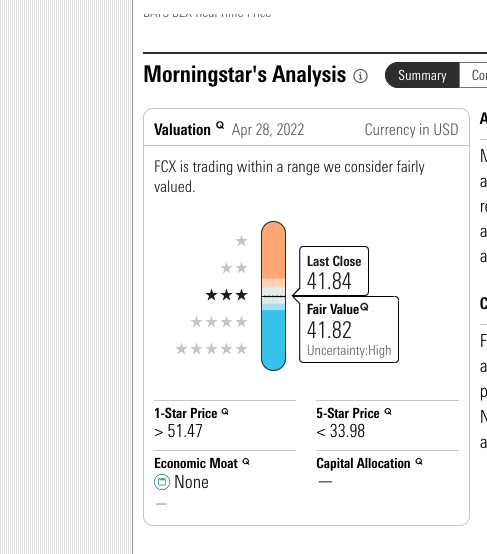Image resolution: width=487 pixels, height=554 pixels.
Task: Click info icon beside Morningstar's Analysis
Action: (360, 76)
